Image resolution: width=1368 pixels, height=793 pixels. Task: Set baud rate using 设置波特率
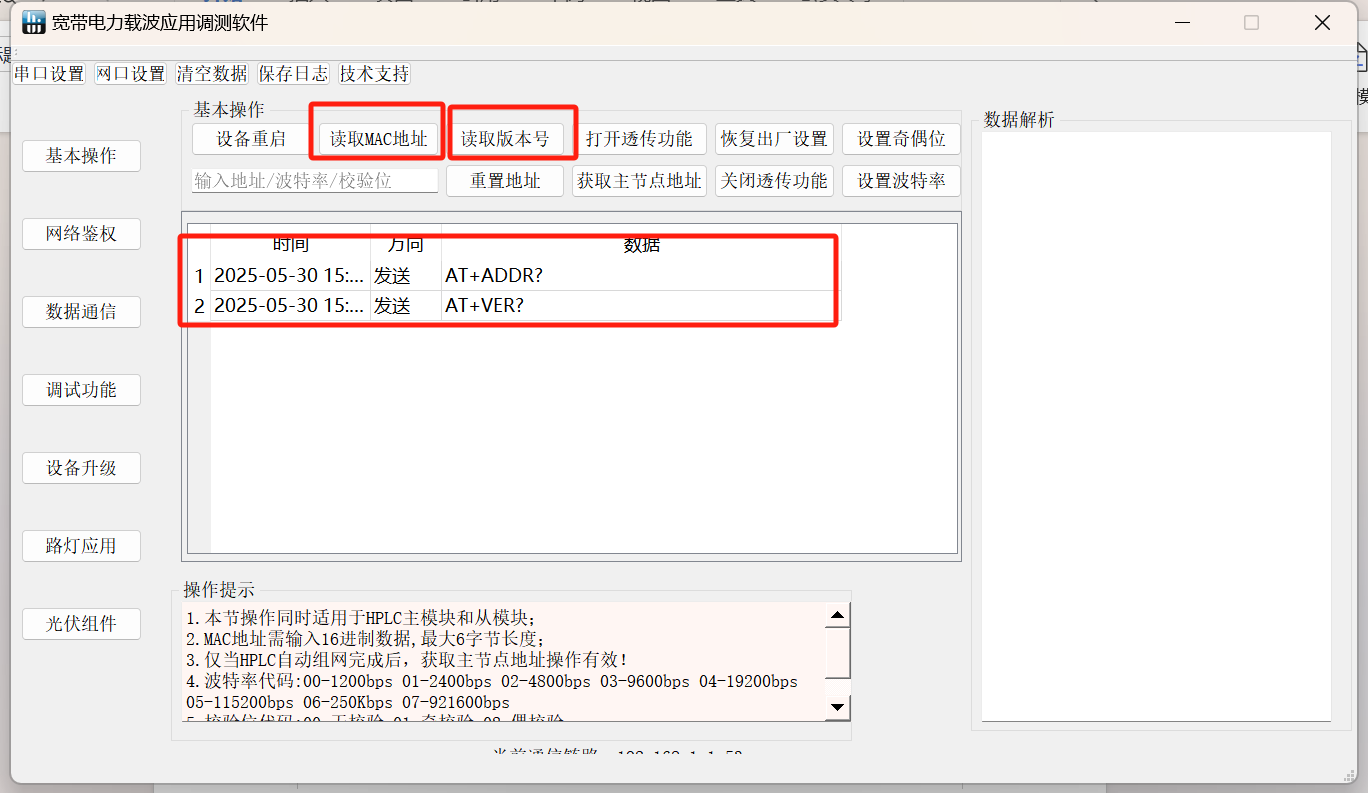tap(901, 181)
